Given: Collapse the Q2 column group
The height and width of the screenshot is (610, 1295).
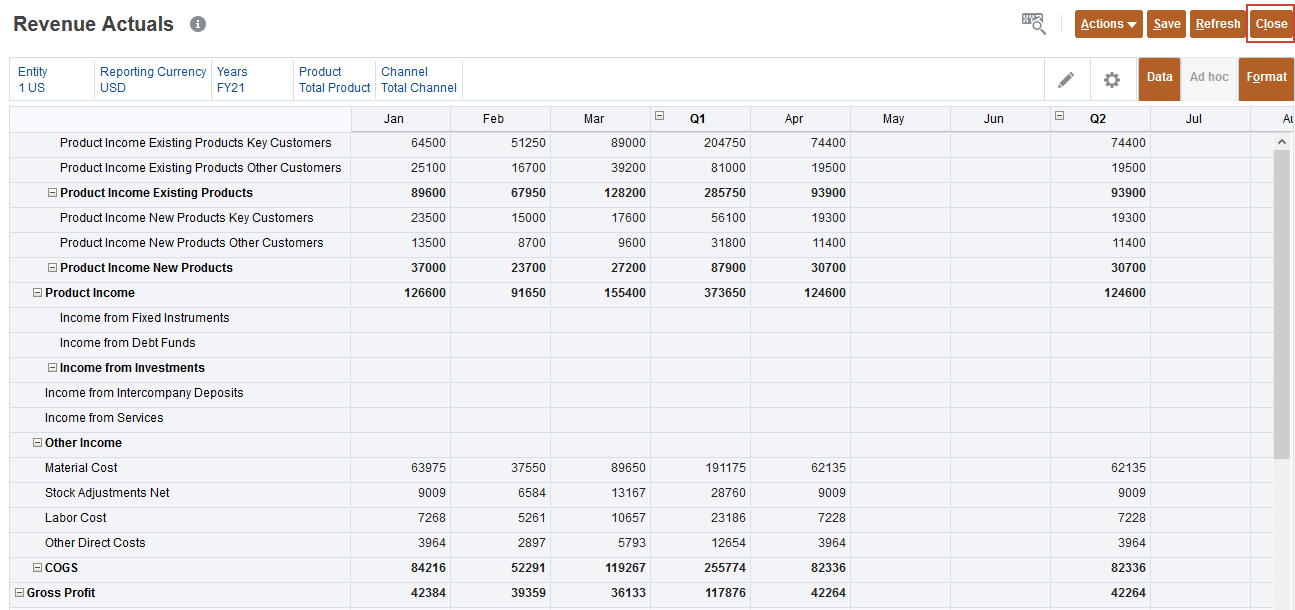Looking at the screenshot, I should click(x=1059, y=116).
